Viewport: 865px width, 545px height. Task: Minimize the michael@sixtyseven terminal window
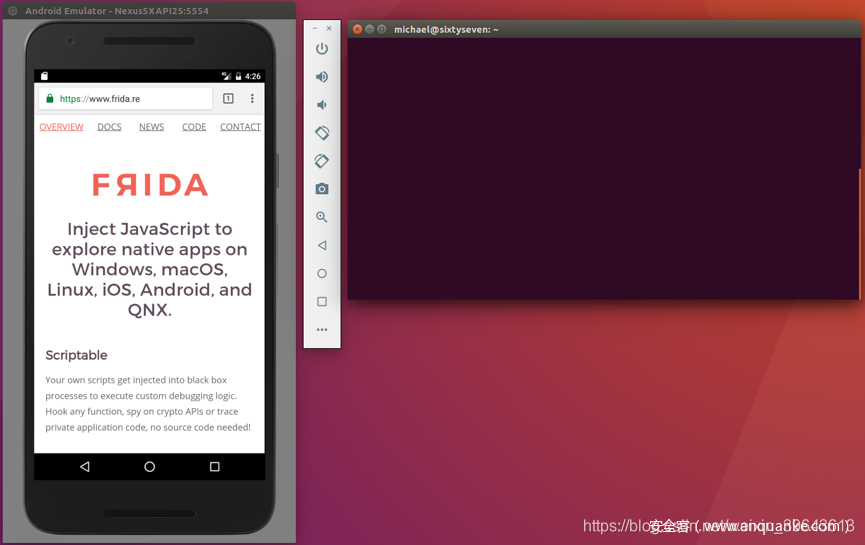pos(370,29)
